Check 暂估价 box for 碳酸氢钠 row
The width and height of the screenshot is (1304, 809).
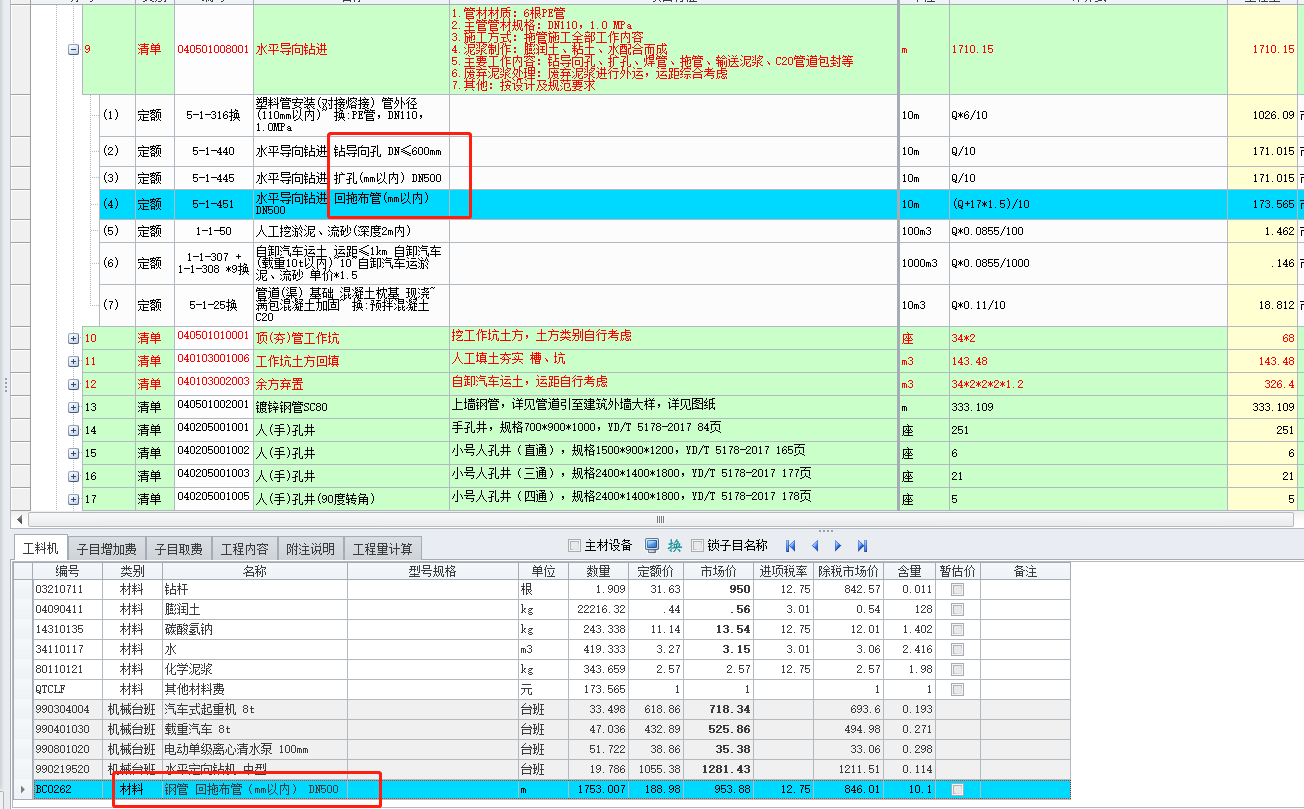(x=958, y=630)
